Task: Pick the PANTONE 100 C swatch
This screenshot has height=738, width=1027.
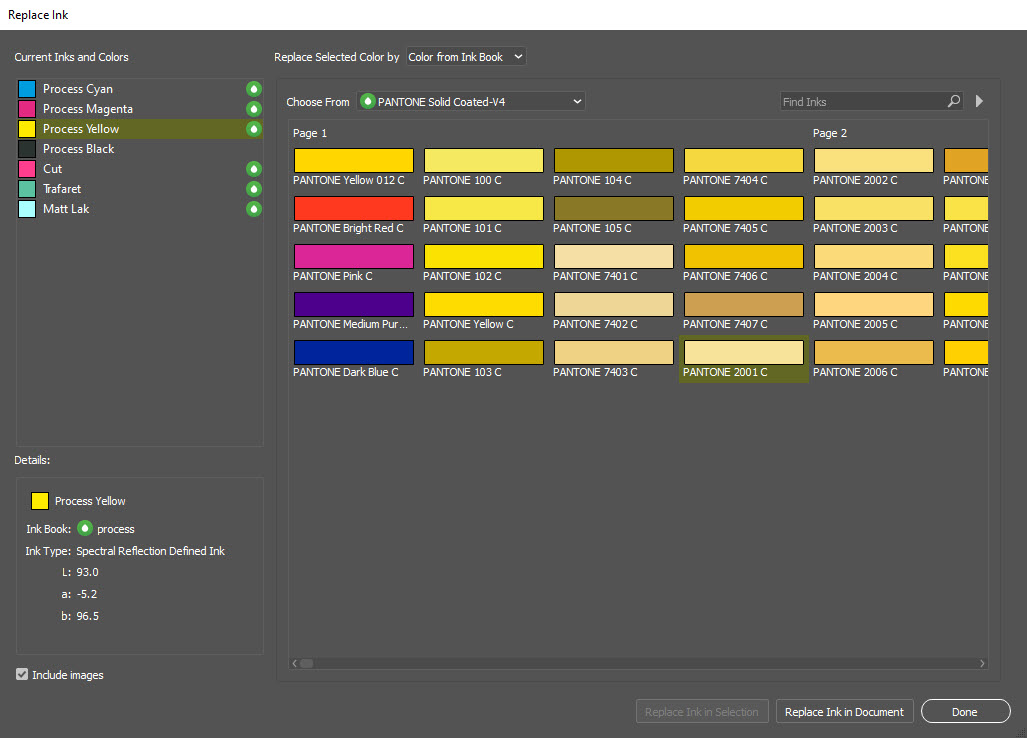Action: (x=483, y=160)
